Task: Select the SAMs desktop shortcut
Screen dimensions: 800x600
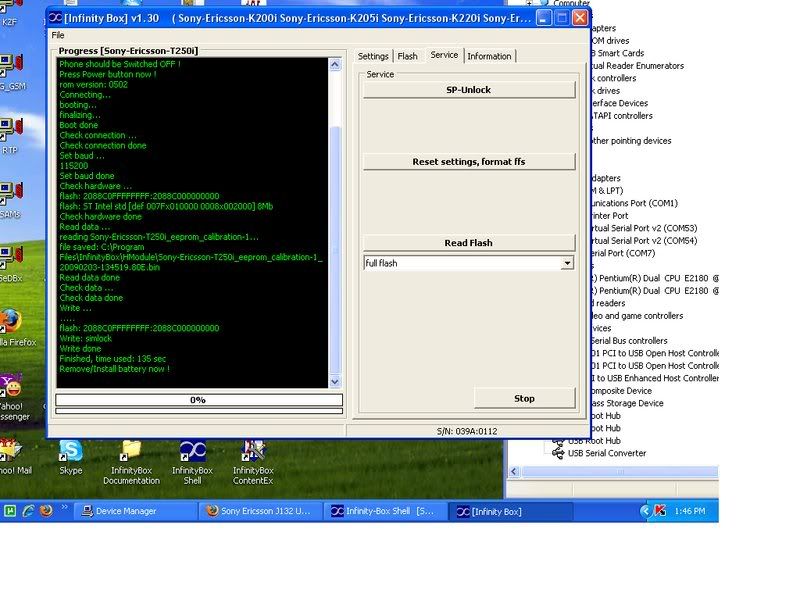Action: (11, 201)
